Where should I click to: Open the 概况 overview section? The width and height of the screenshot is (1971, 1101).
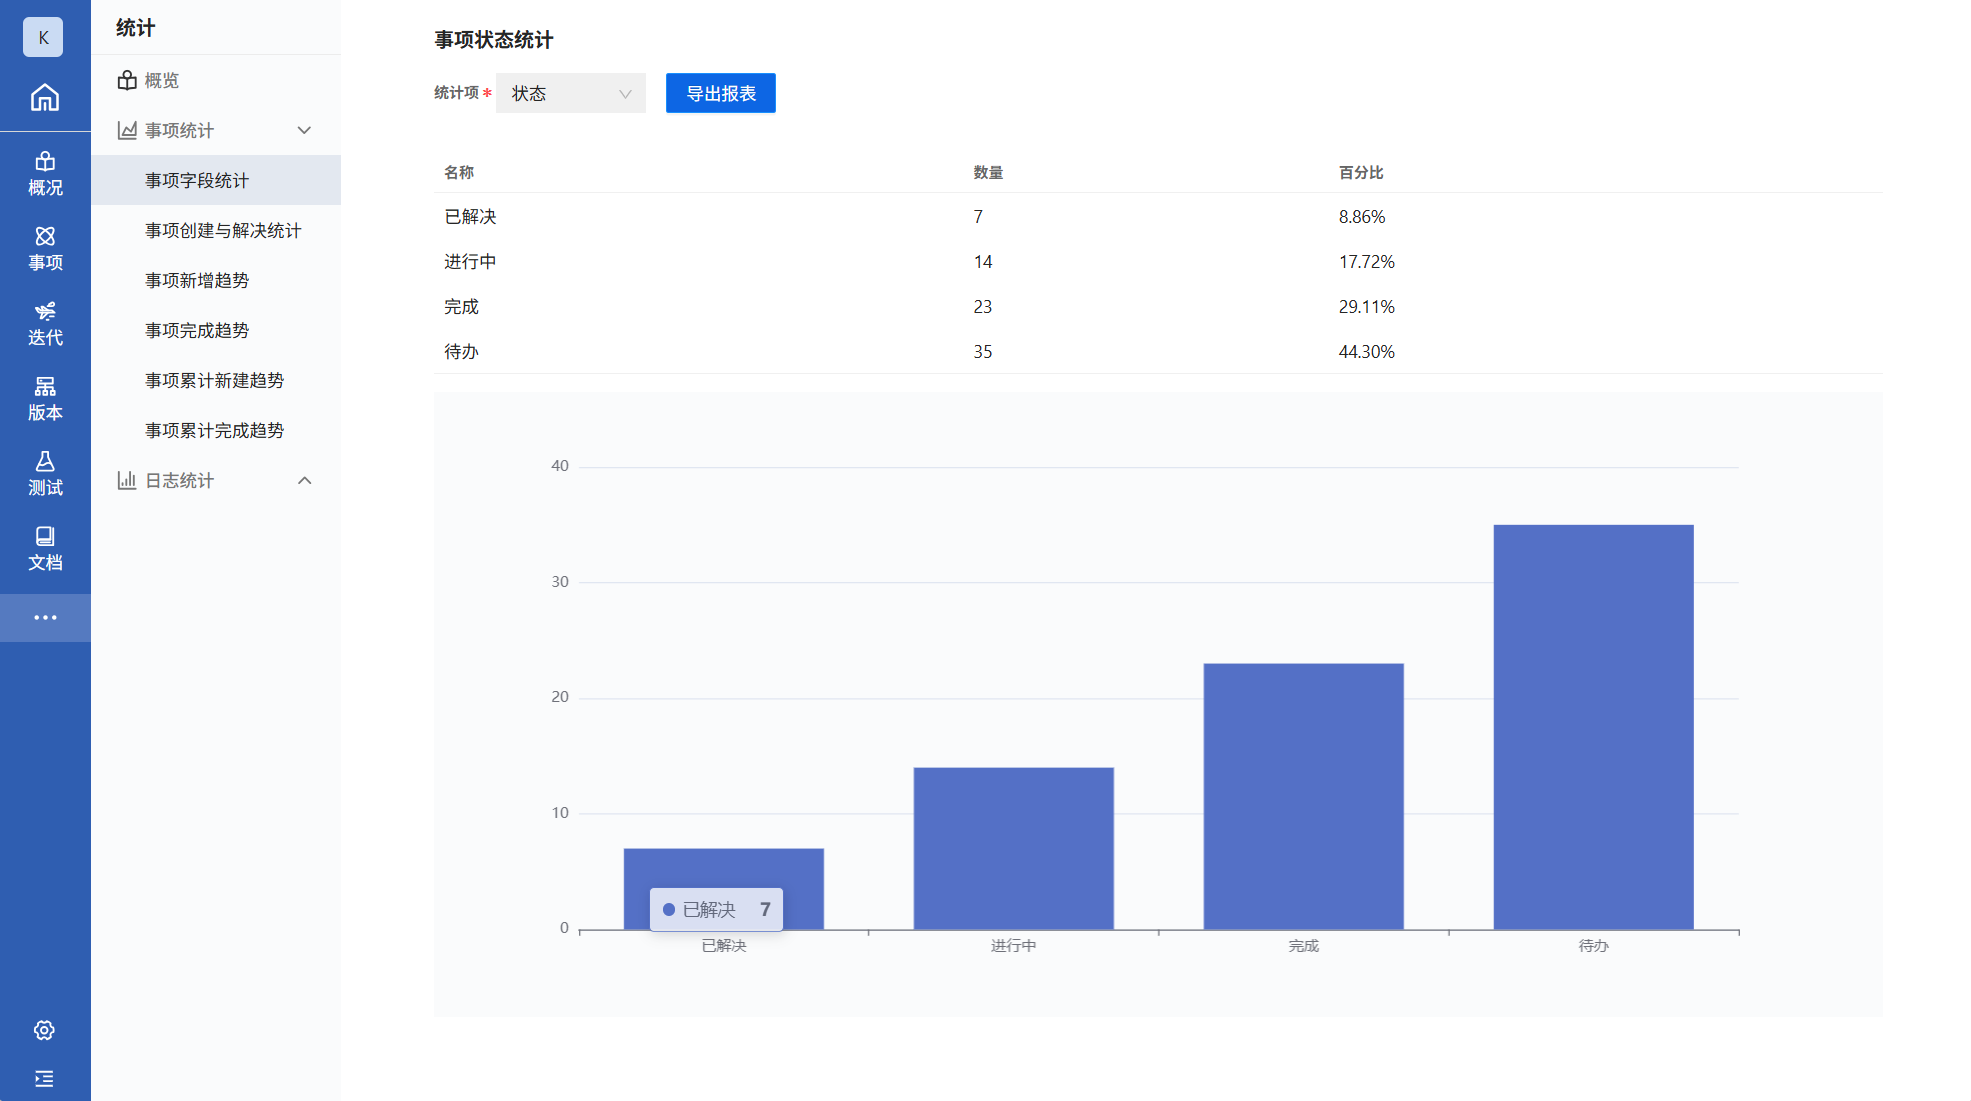45,173
